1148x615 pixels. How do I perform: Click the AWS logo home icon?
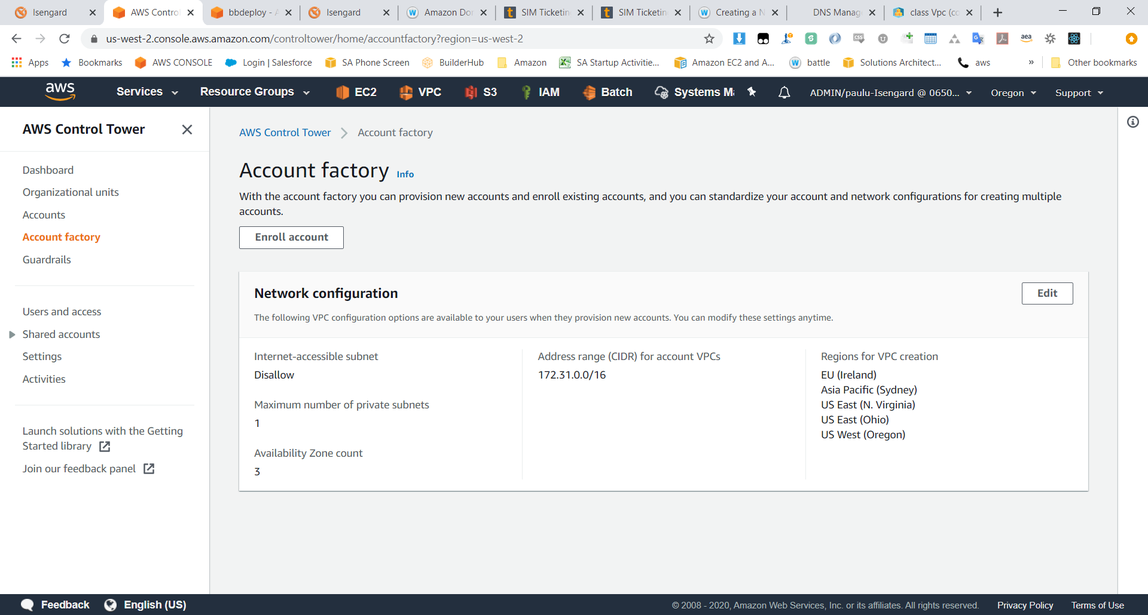[59, 92]
